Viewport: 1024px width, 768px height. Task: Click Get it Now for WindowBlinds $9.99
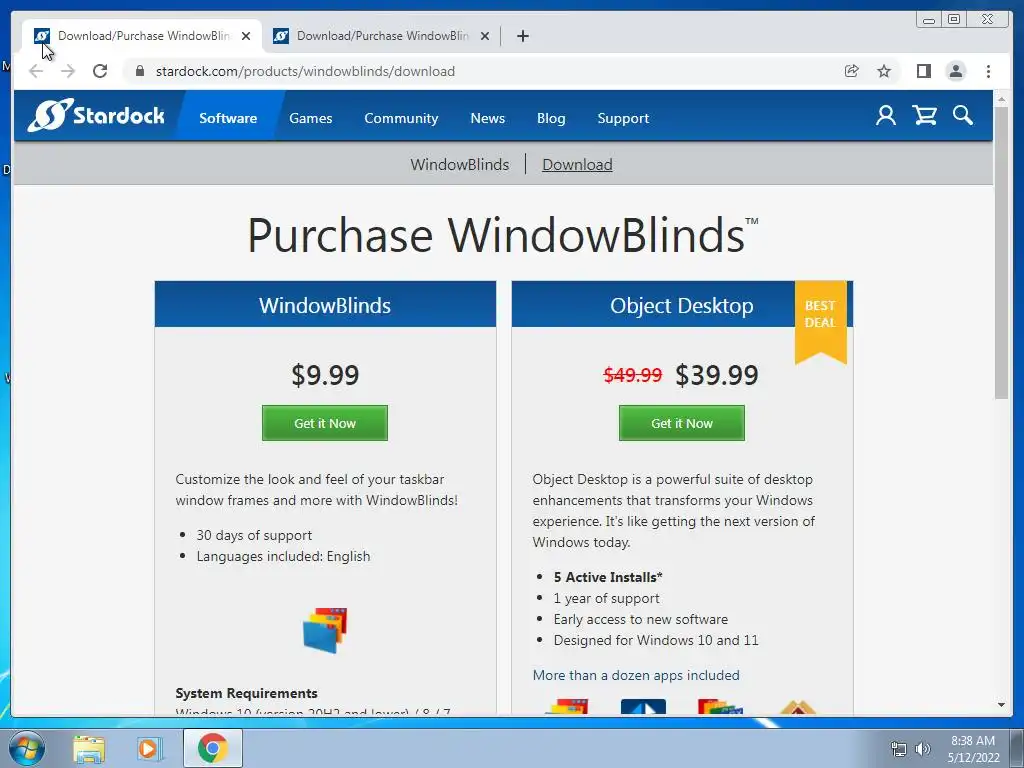coord(325,423)
